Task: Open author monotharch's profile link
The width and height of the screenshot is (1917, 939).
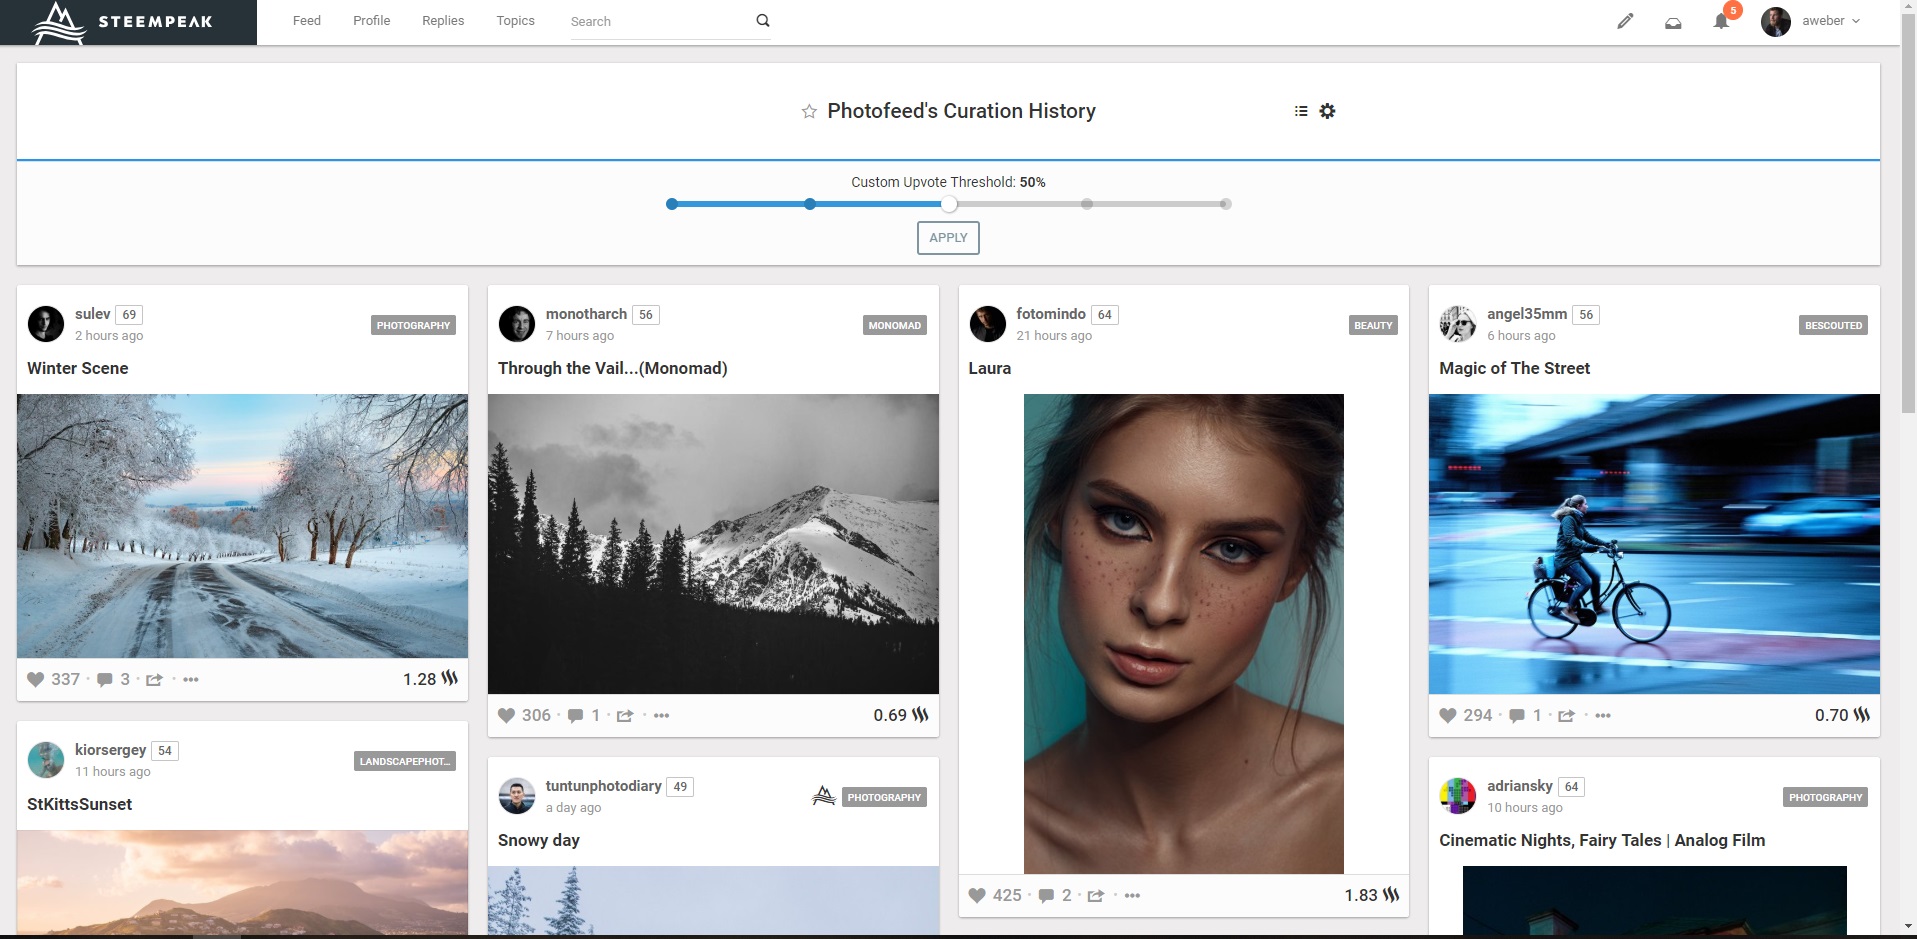Action: point(586,314)
